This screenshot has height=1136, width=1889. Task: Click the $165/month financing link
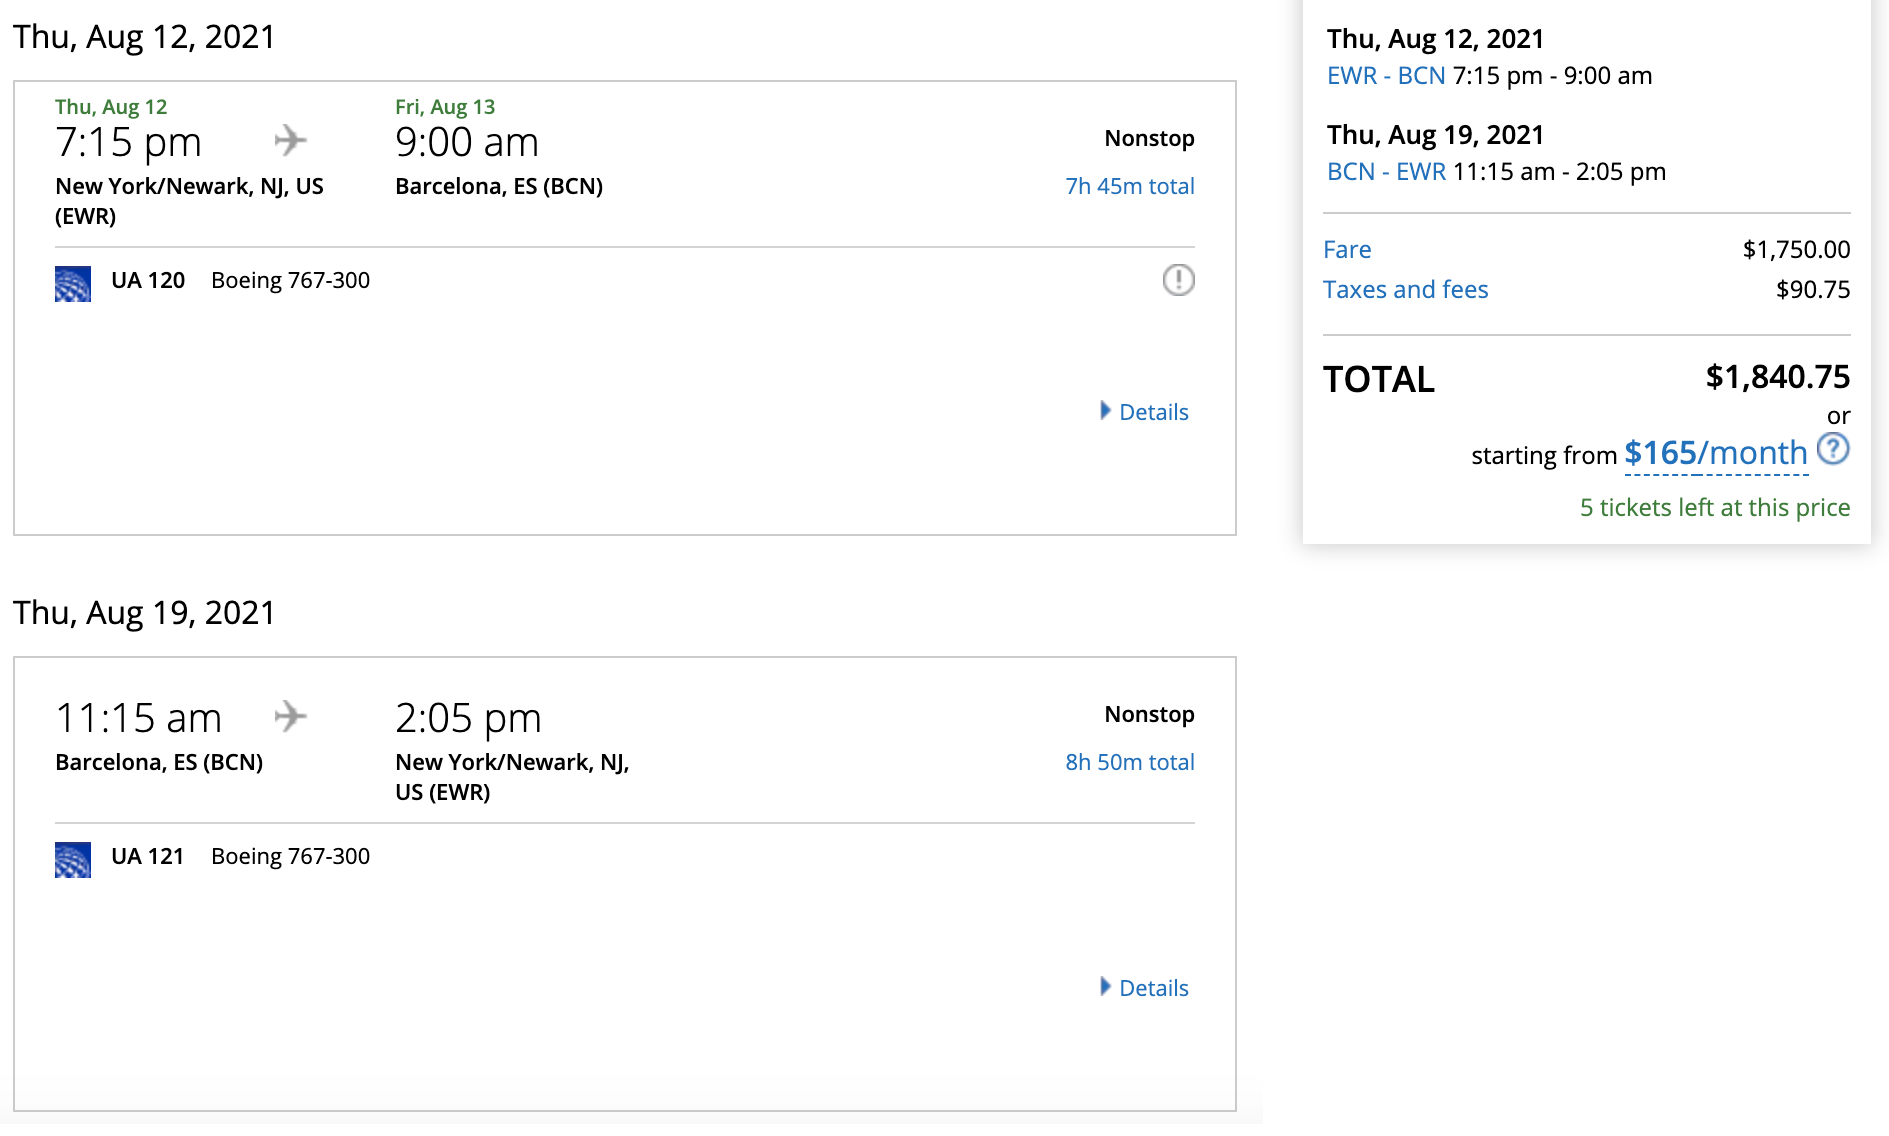click(x=1715, y=454)
